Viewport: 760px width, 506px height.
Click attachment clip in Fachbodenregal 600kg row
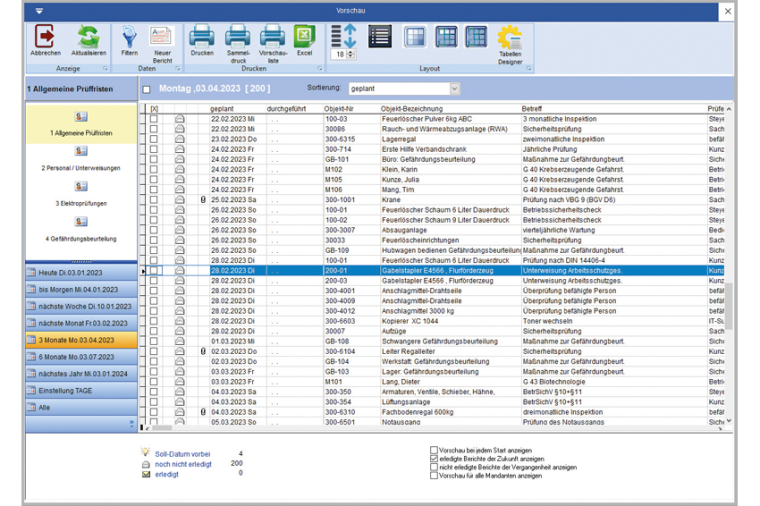pyautogui.click(x=203, y=412)
